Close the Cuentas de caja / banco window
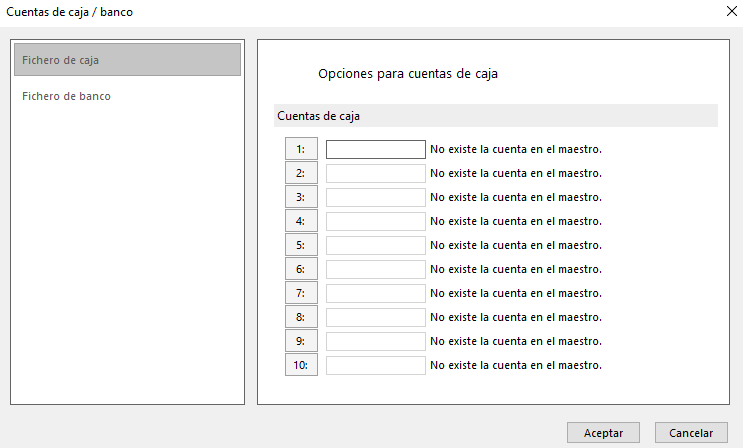 point(732,11)
